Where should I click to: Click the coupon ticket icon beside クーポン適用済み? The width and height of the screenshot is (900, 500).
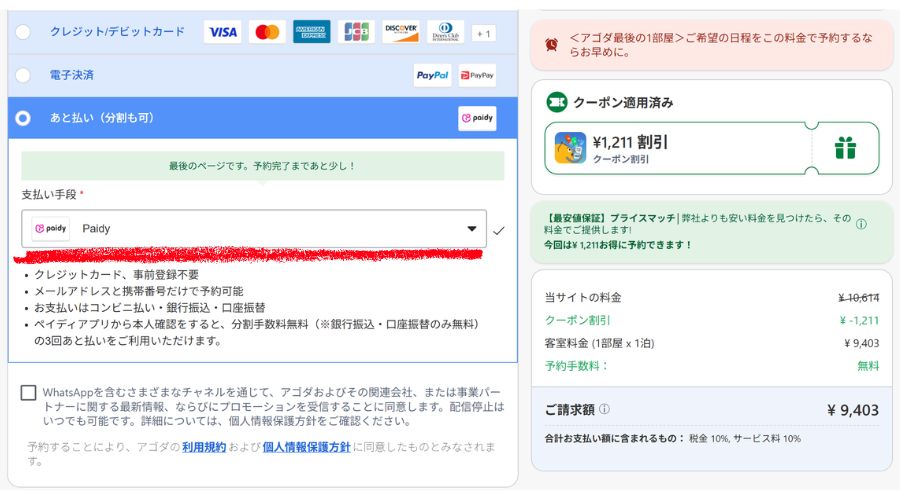[x=556, y=102]
